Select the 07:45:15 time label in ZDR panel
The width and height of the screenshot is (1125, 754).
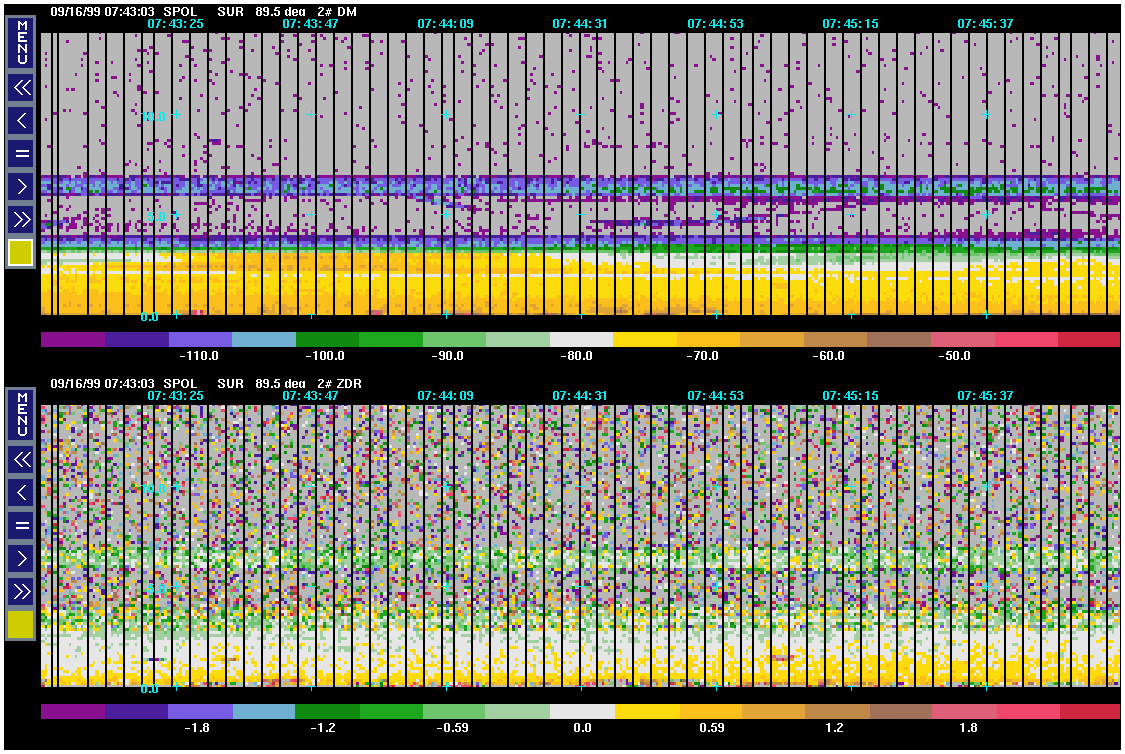(850, 395)
